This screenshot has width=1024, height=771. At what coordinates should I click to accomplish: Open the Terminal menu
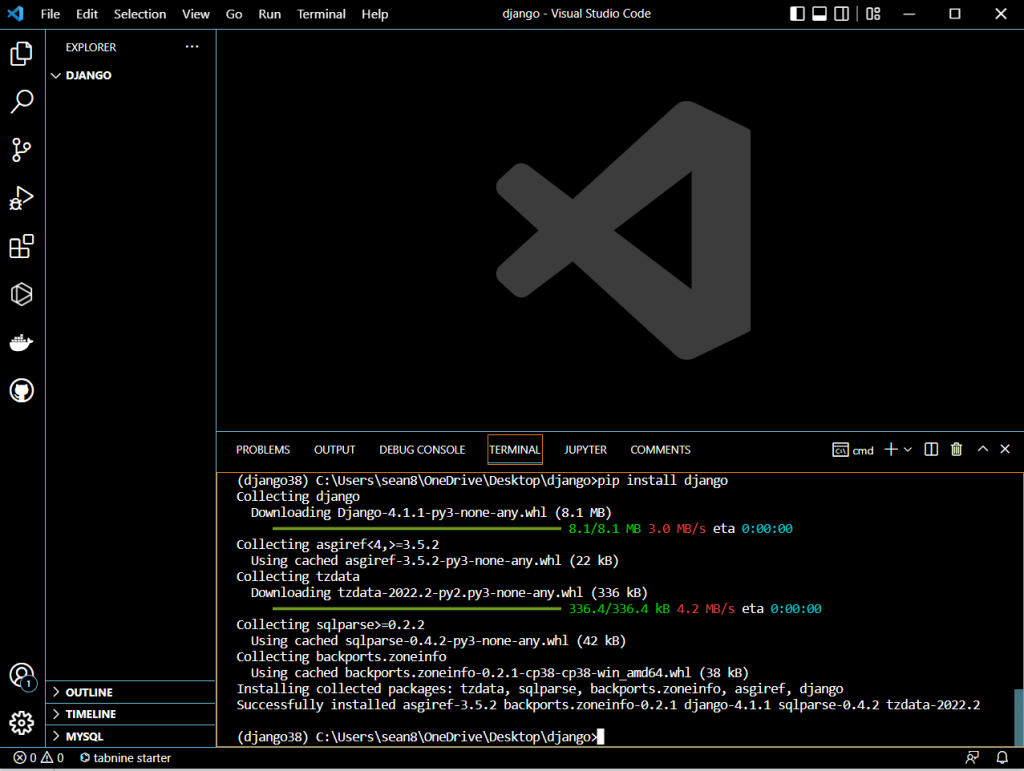321,14
